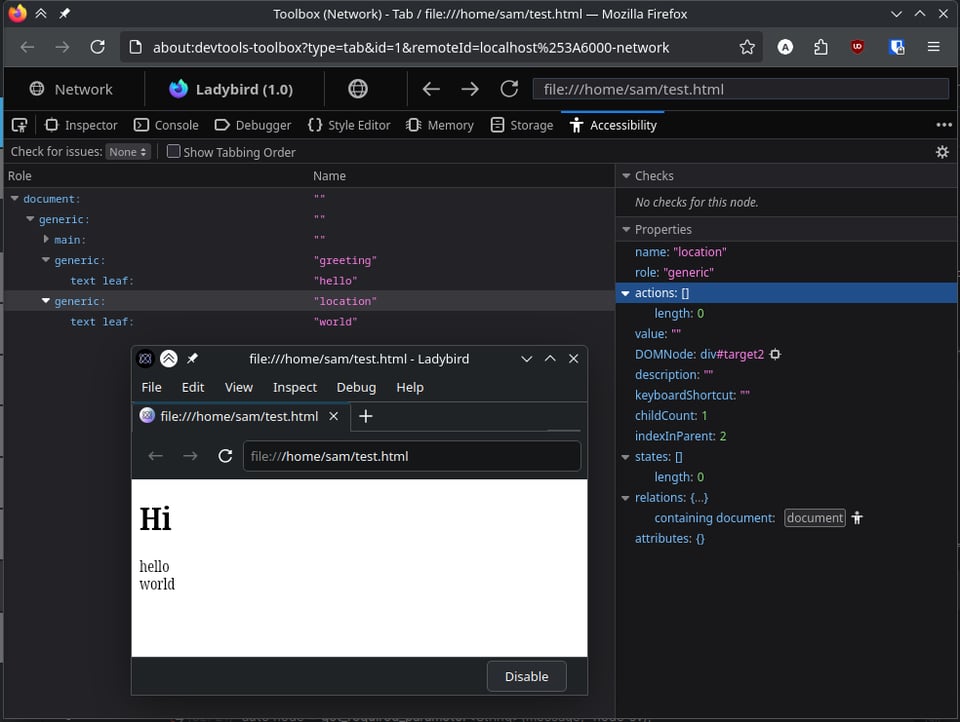The width and height of the screenshot is (960, 722).
Task: Expand the main tree node
Action: point(46,240)
